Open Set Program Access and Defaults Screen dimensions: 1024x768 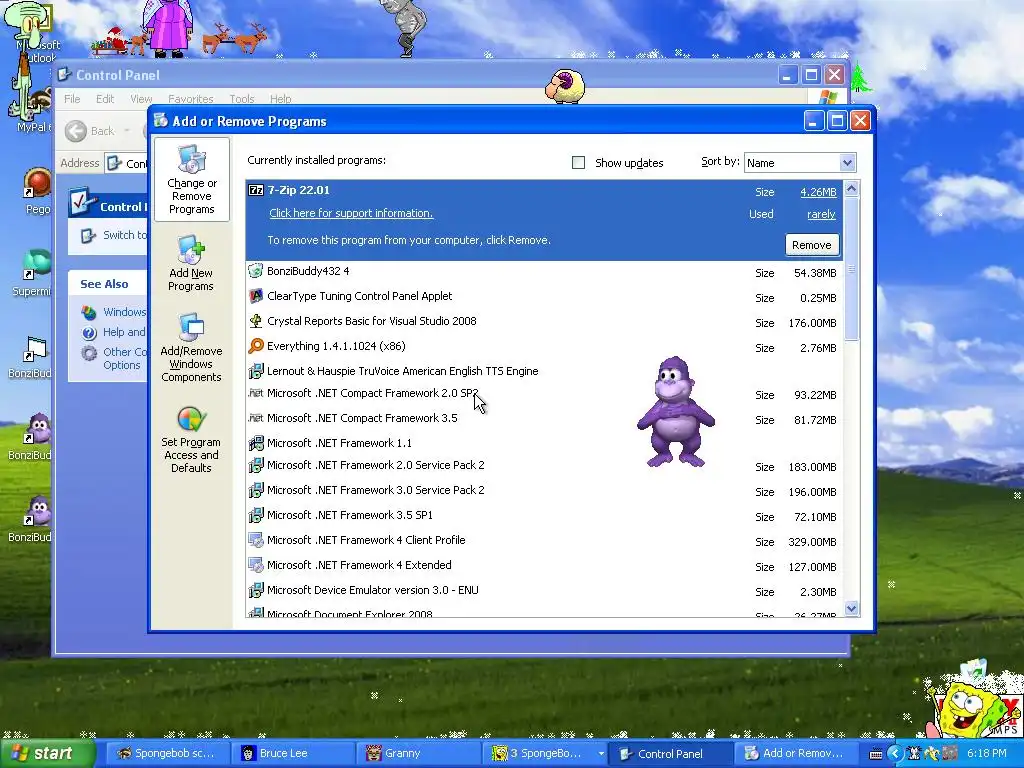tap(191, 439)
